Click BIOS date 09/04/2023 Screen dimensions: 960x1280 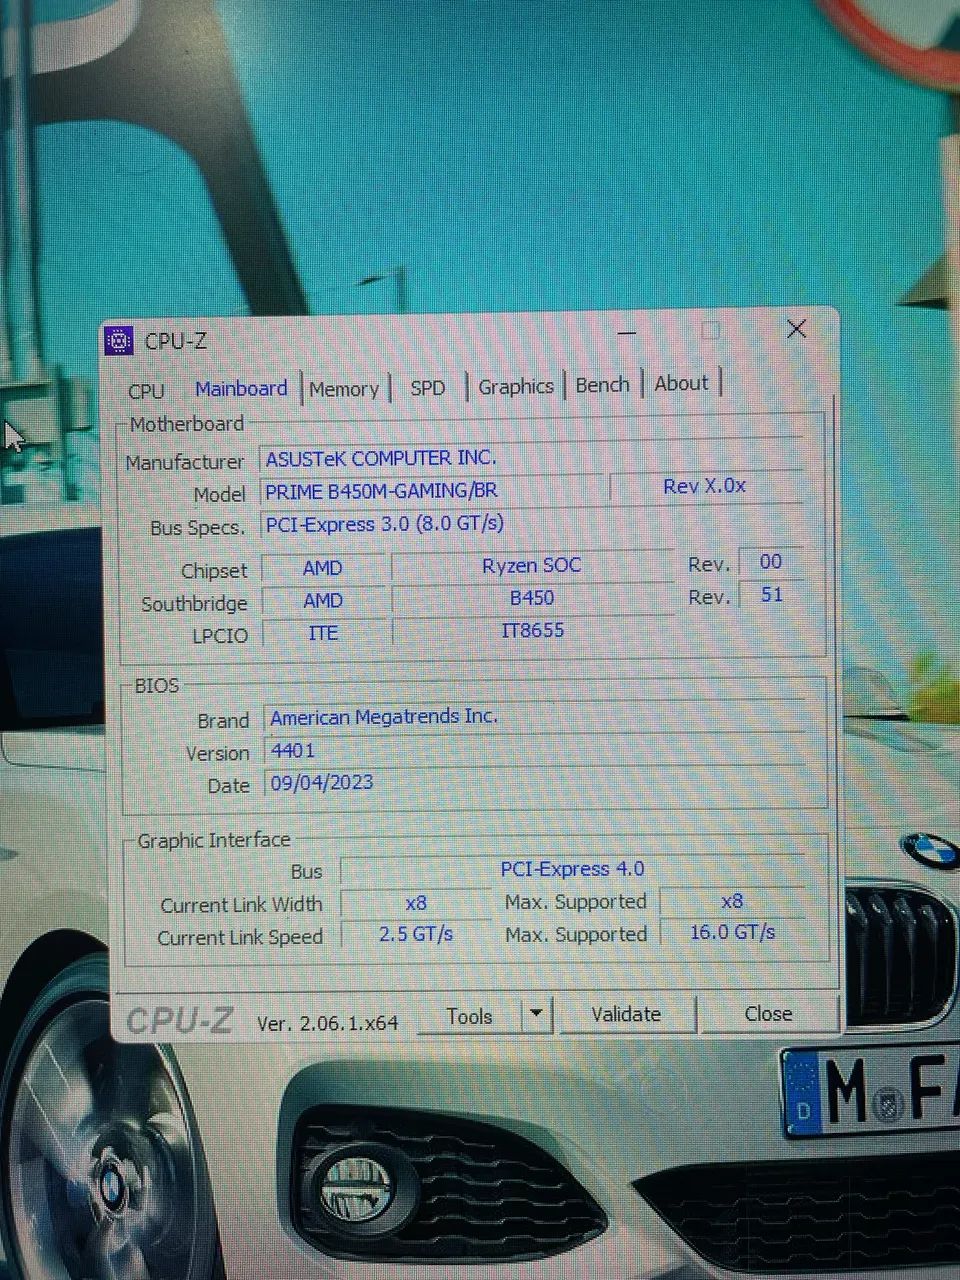534,782
